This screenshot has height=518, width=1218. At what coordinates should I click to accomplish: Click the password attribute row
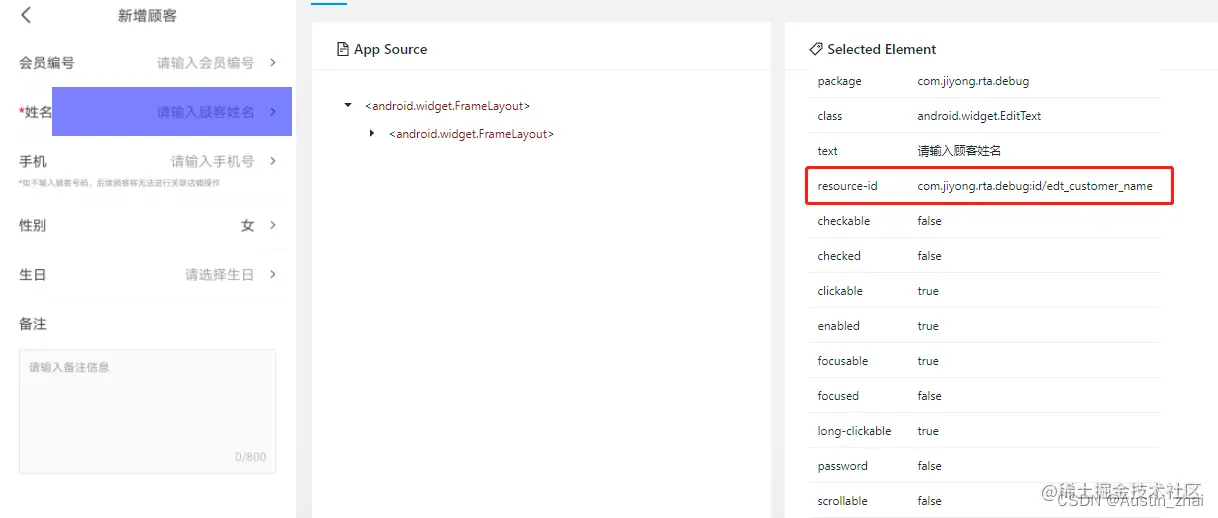point(984,466)
